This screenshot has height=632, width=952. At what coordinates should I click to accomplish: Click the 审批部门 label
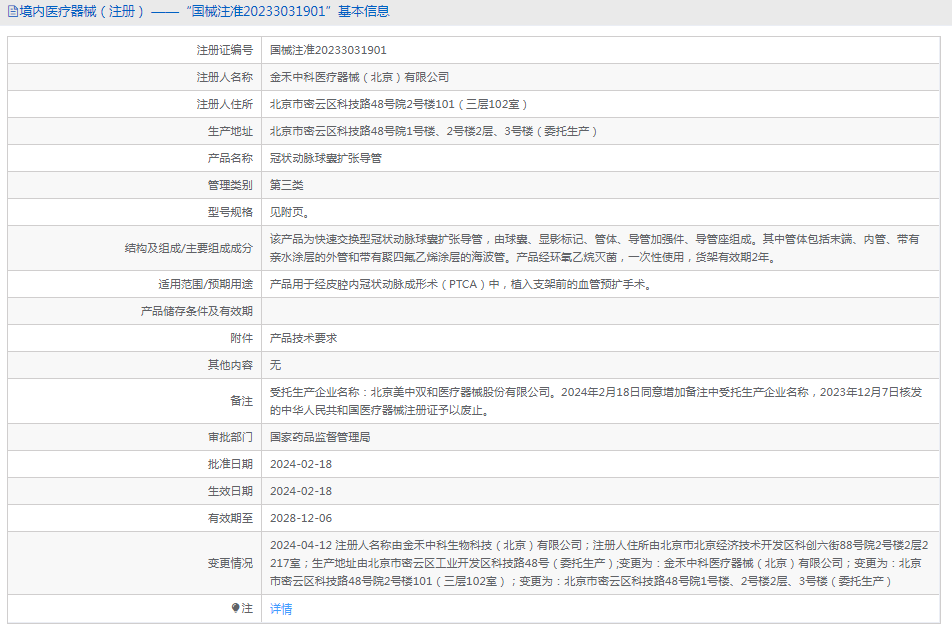pyautogui.click(x=230, y=437)
